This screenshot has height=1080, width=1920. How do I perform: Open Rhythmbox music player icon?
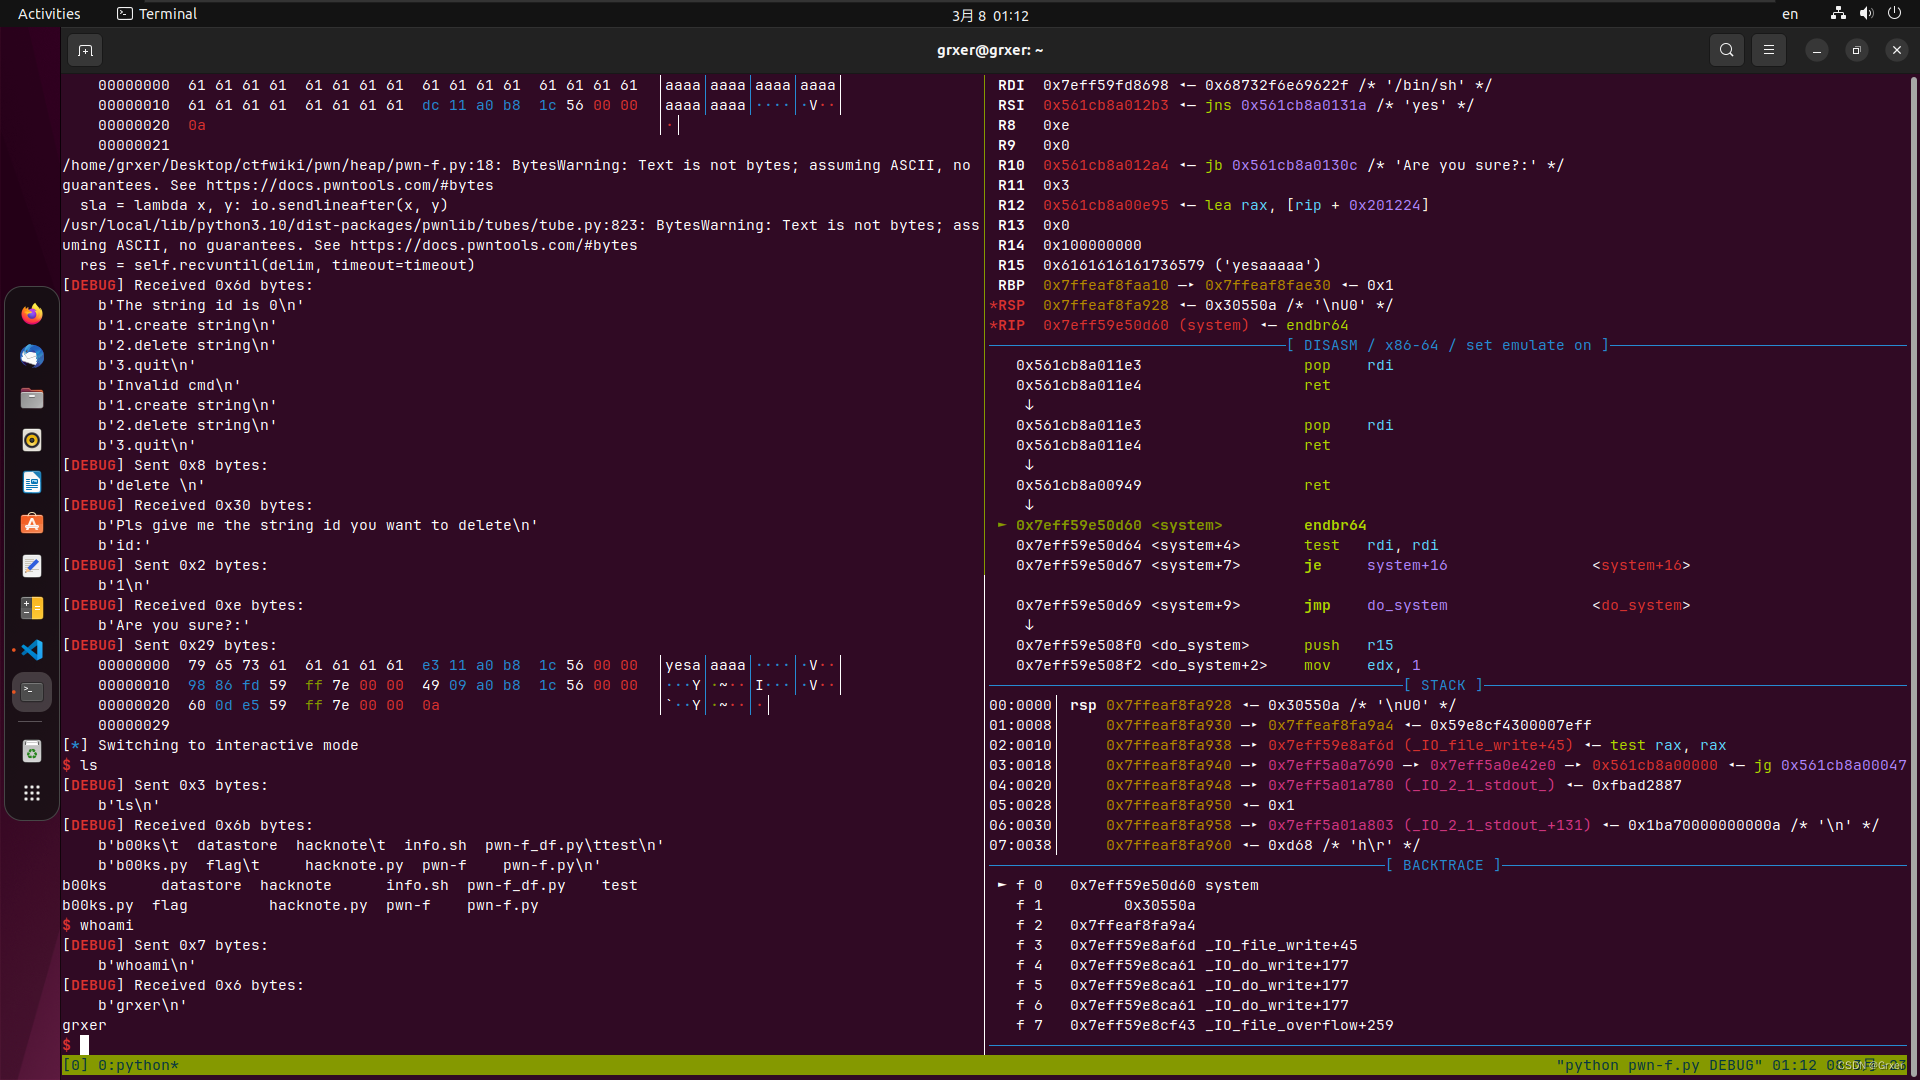tap(32, 440)
